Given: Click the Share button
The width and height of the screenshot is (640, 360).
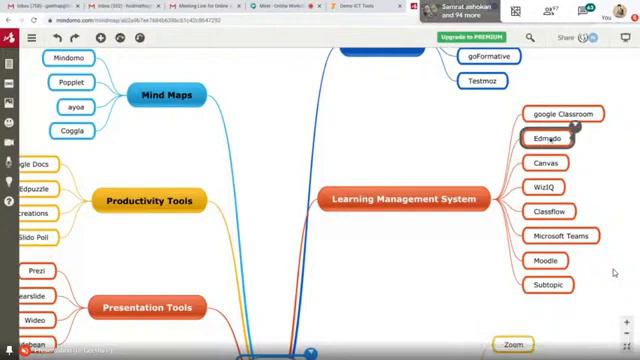Looking at the screenshot, I should (x=566, y=38).
